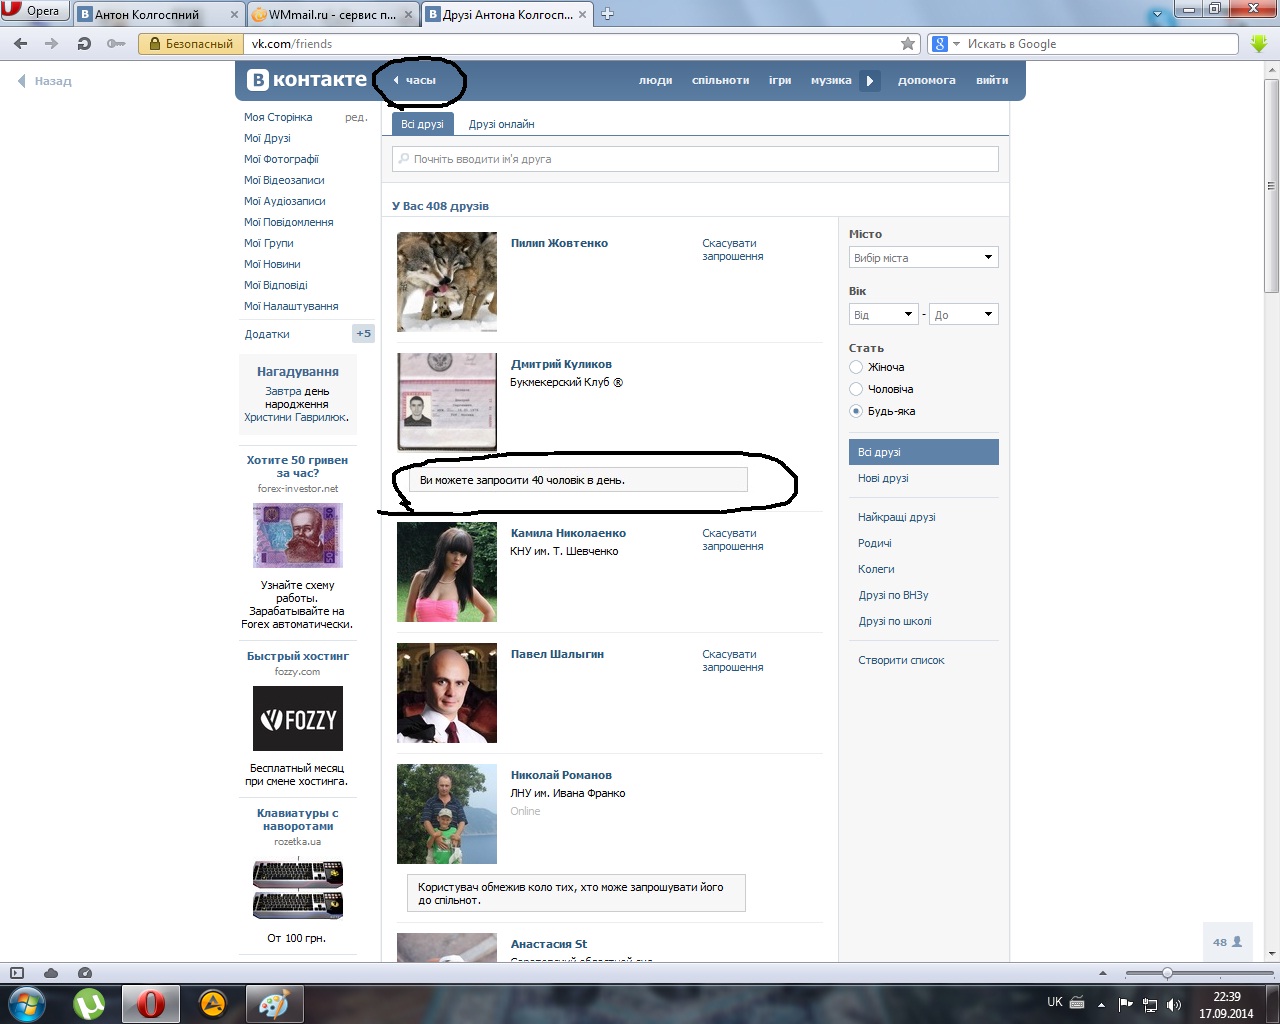Image resolution: width=1280 pixels, height=1024 pixels.
Task: Click the 48 friends online counter
Action: click(x=1227, y=941)
